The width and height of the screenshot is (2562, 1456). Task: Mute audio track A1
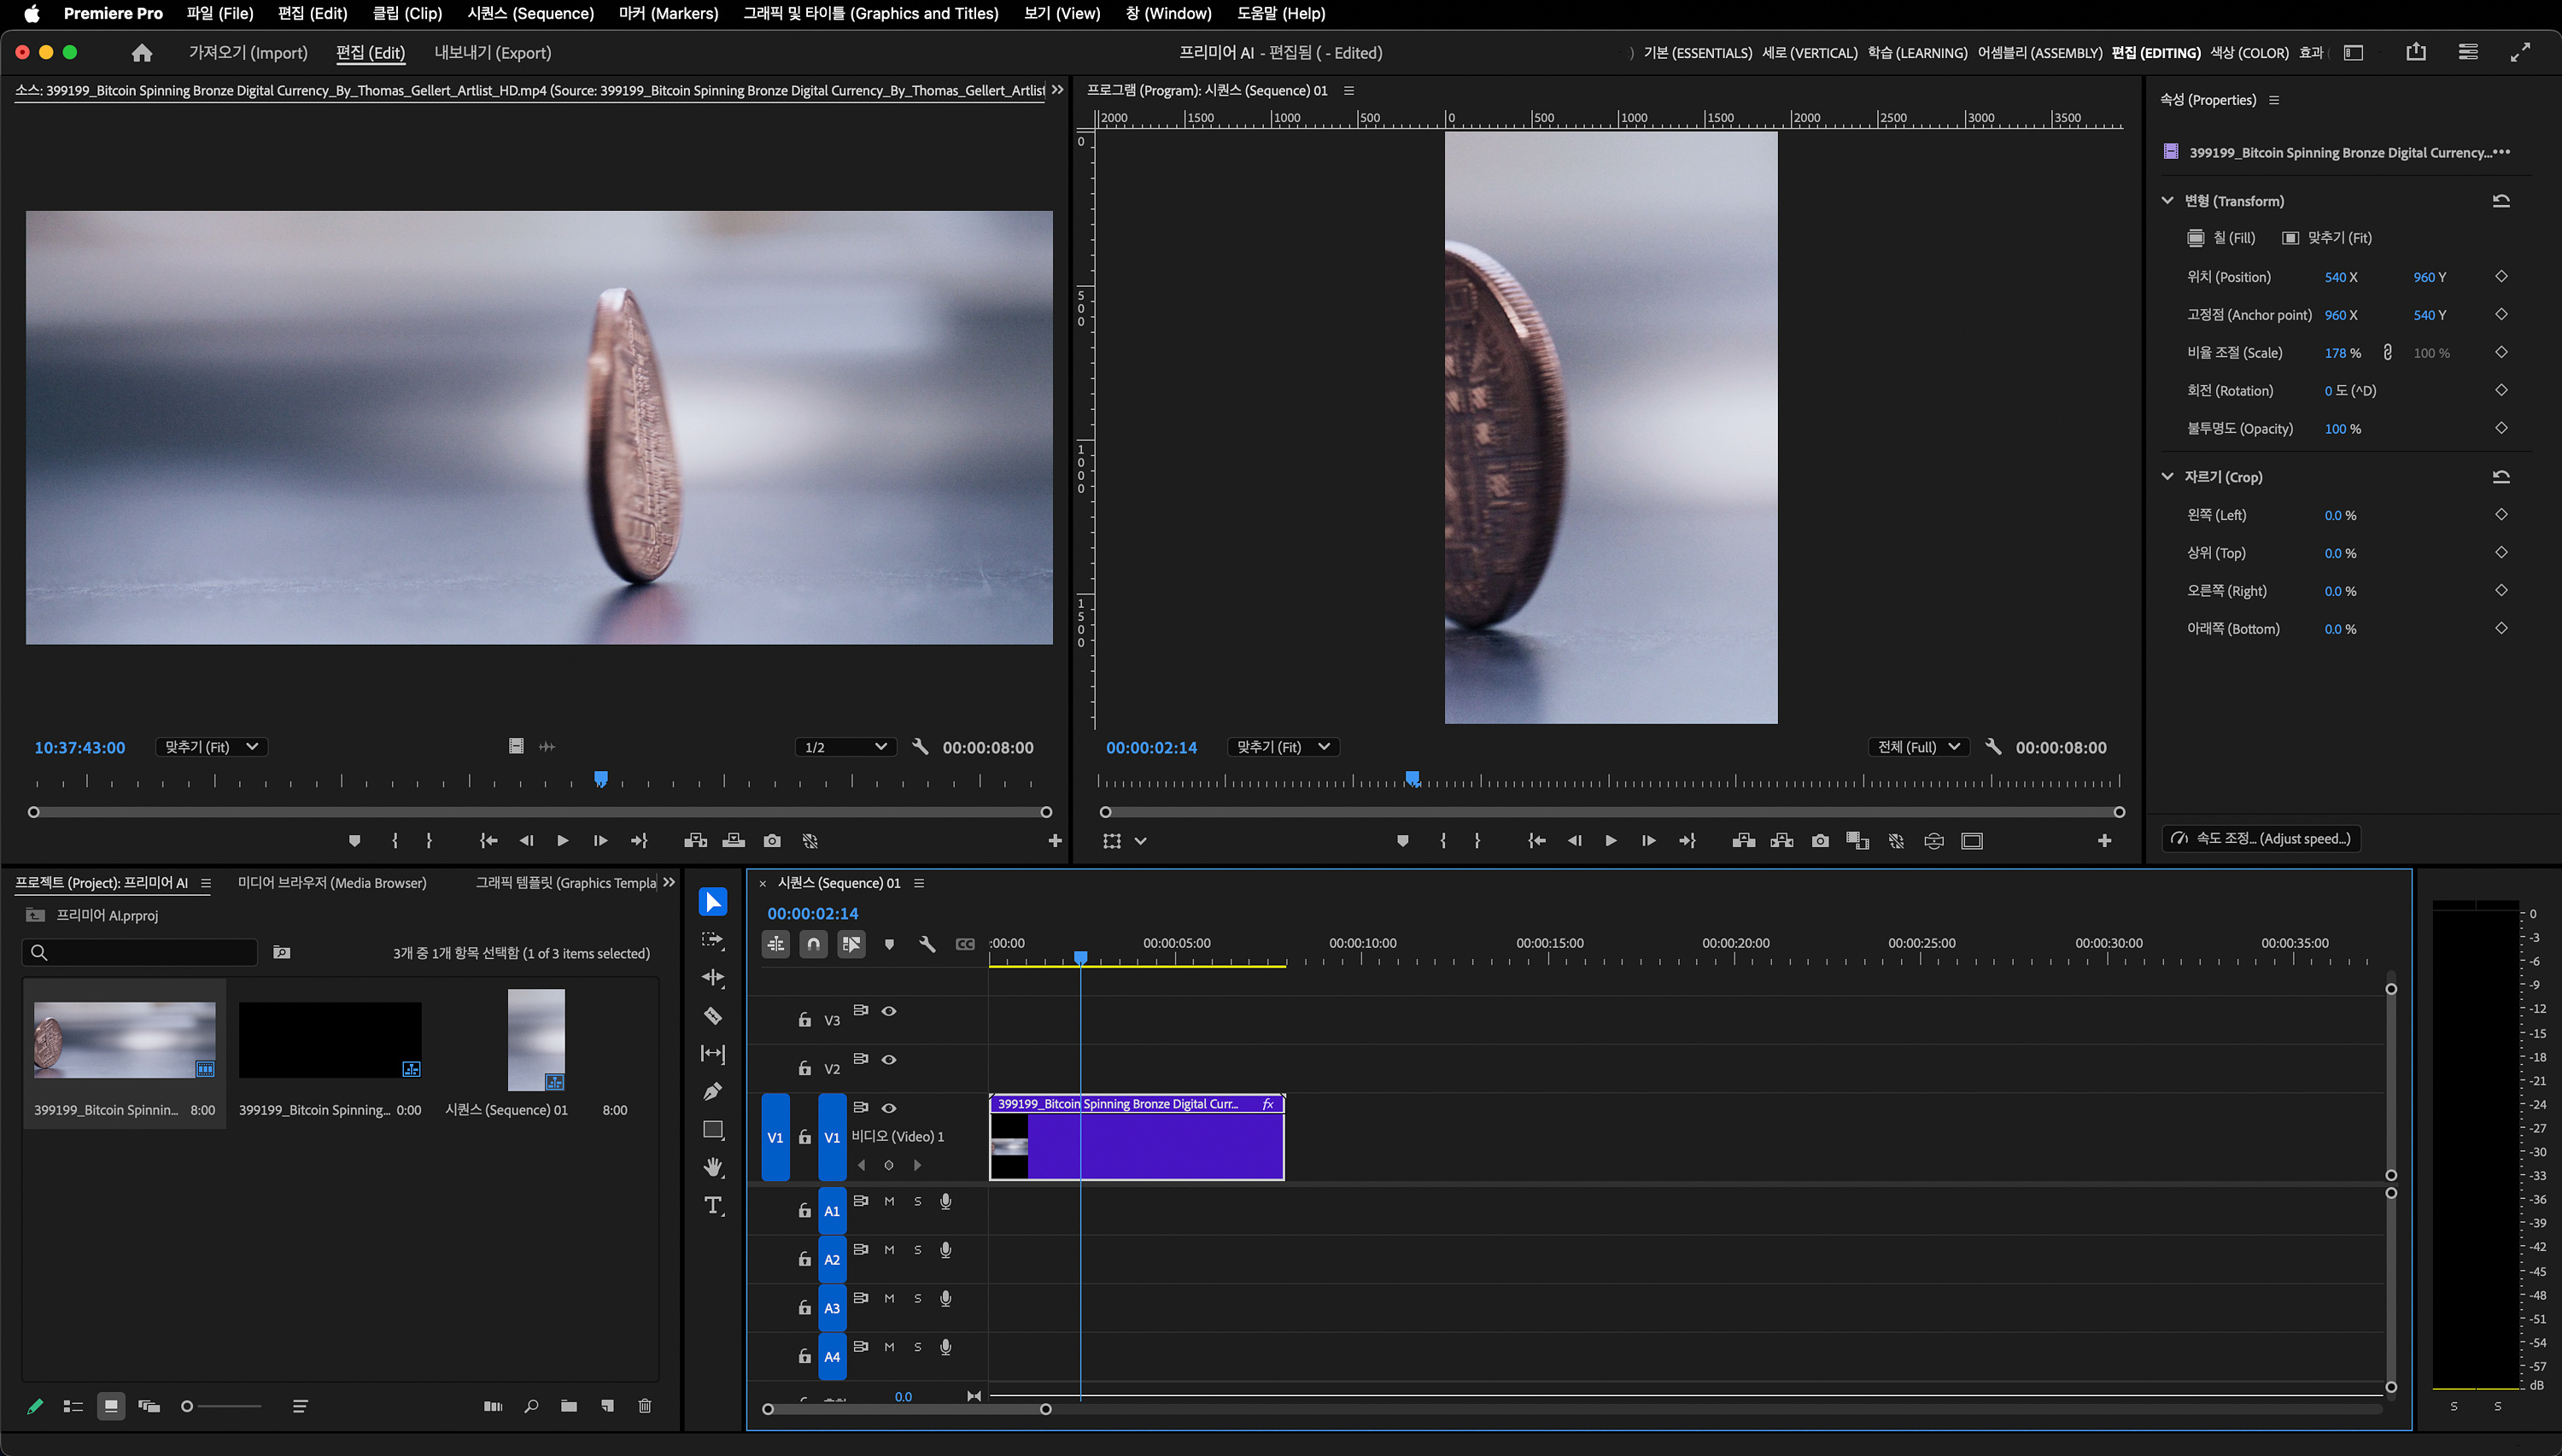pyautogui.click(x=889, y=1202)
